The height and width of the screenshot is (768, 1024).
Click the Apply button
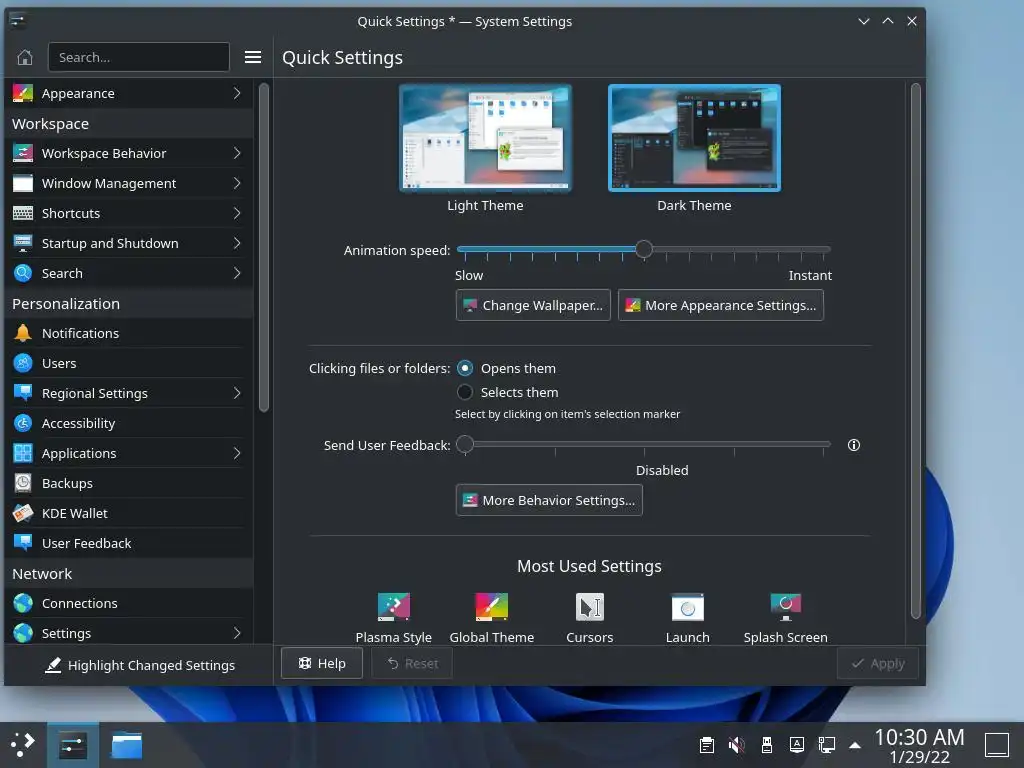tap(878, 664)
